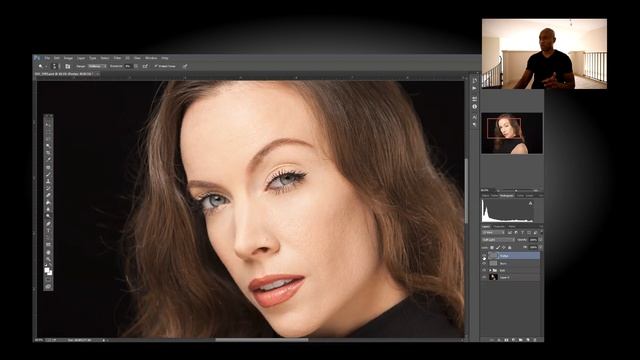Select the Shape tool

coord(48,244)
